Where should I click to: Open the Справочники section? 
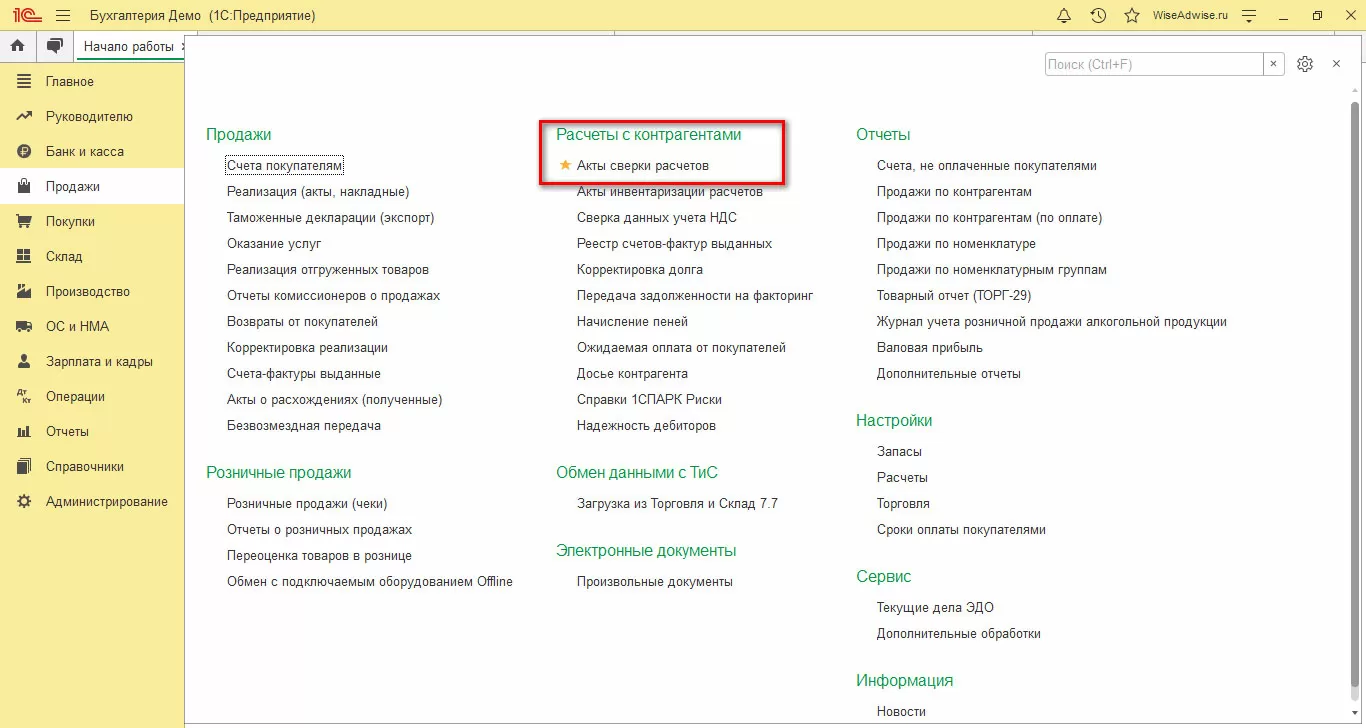(x=92, y=466)
